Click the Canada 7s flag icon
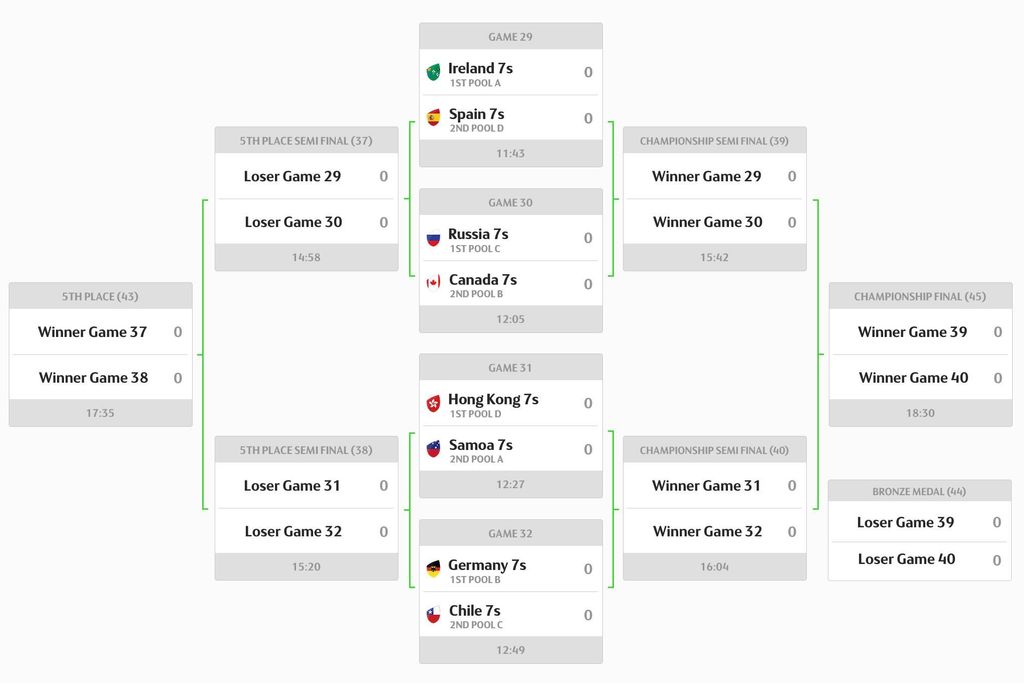Screen dimensions: 1024x683 433,283
